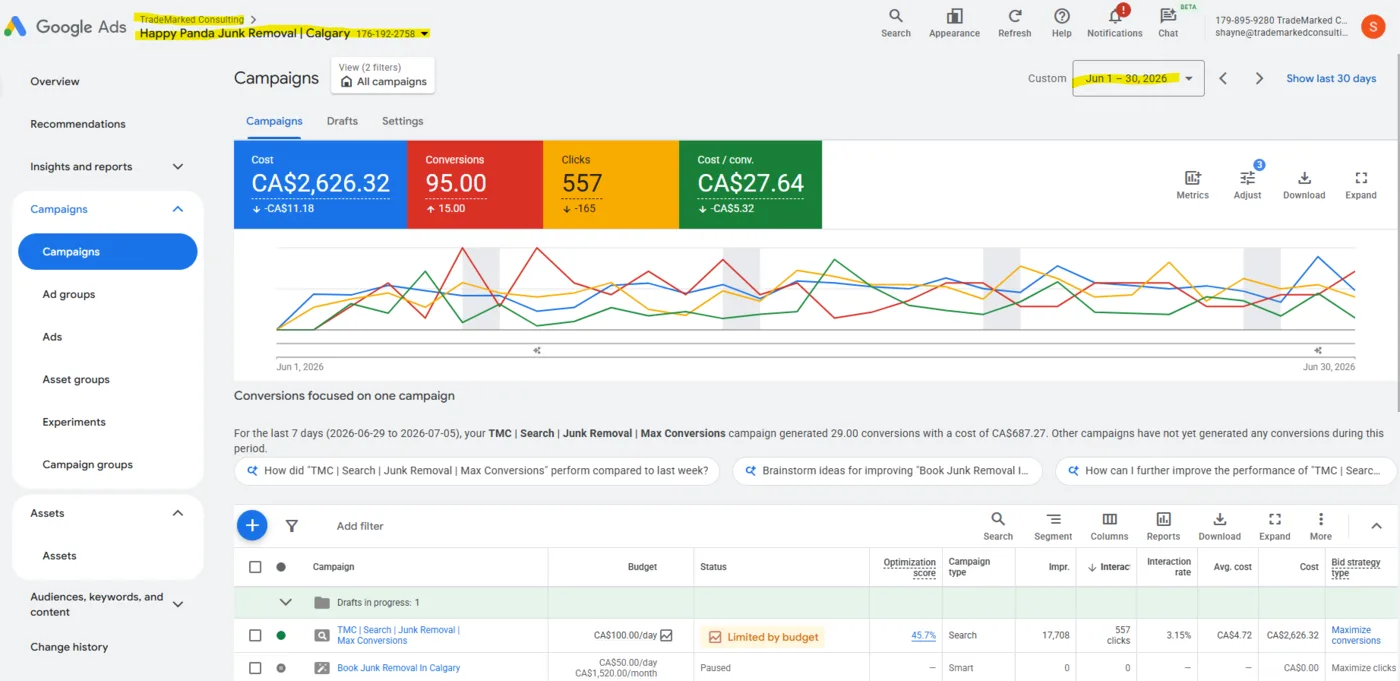Open the Chat beta icon
1400x681 pixels.
[x=1168, y=22]
